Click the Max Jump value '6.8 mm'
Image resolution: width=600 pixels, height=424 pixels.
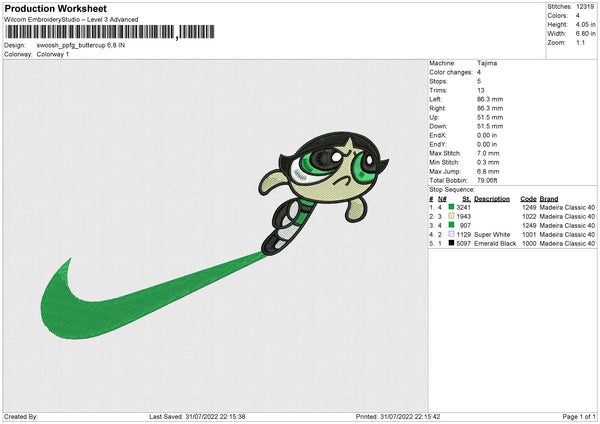488,171
